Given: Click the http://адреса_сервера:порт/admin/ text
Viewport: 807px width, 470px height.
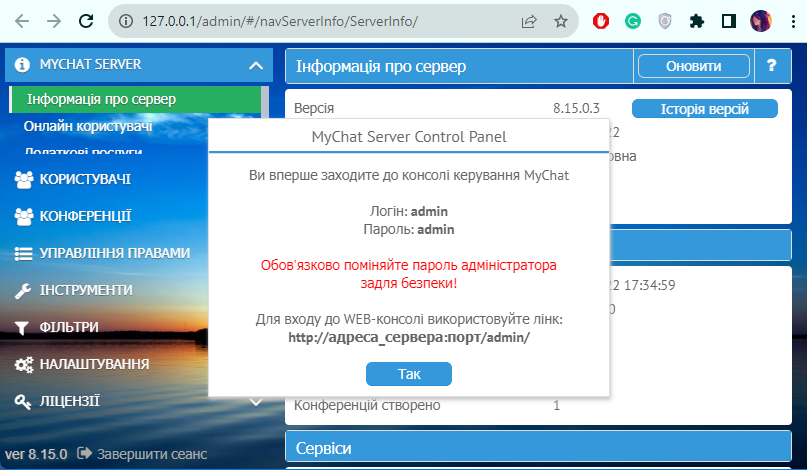Looking at the screenshot, I should (x=409, y=337).
